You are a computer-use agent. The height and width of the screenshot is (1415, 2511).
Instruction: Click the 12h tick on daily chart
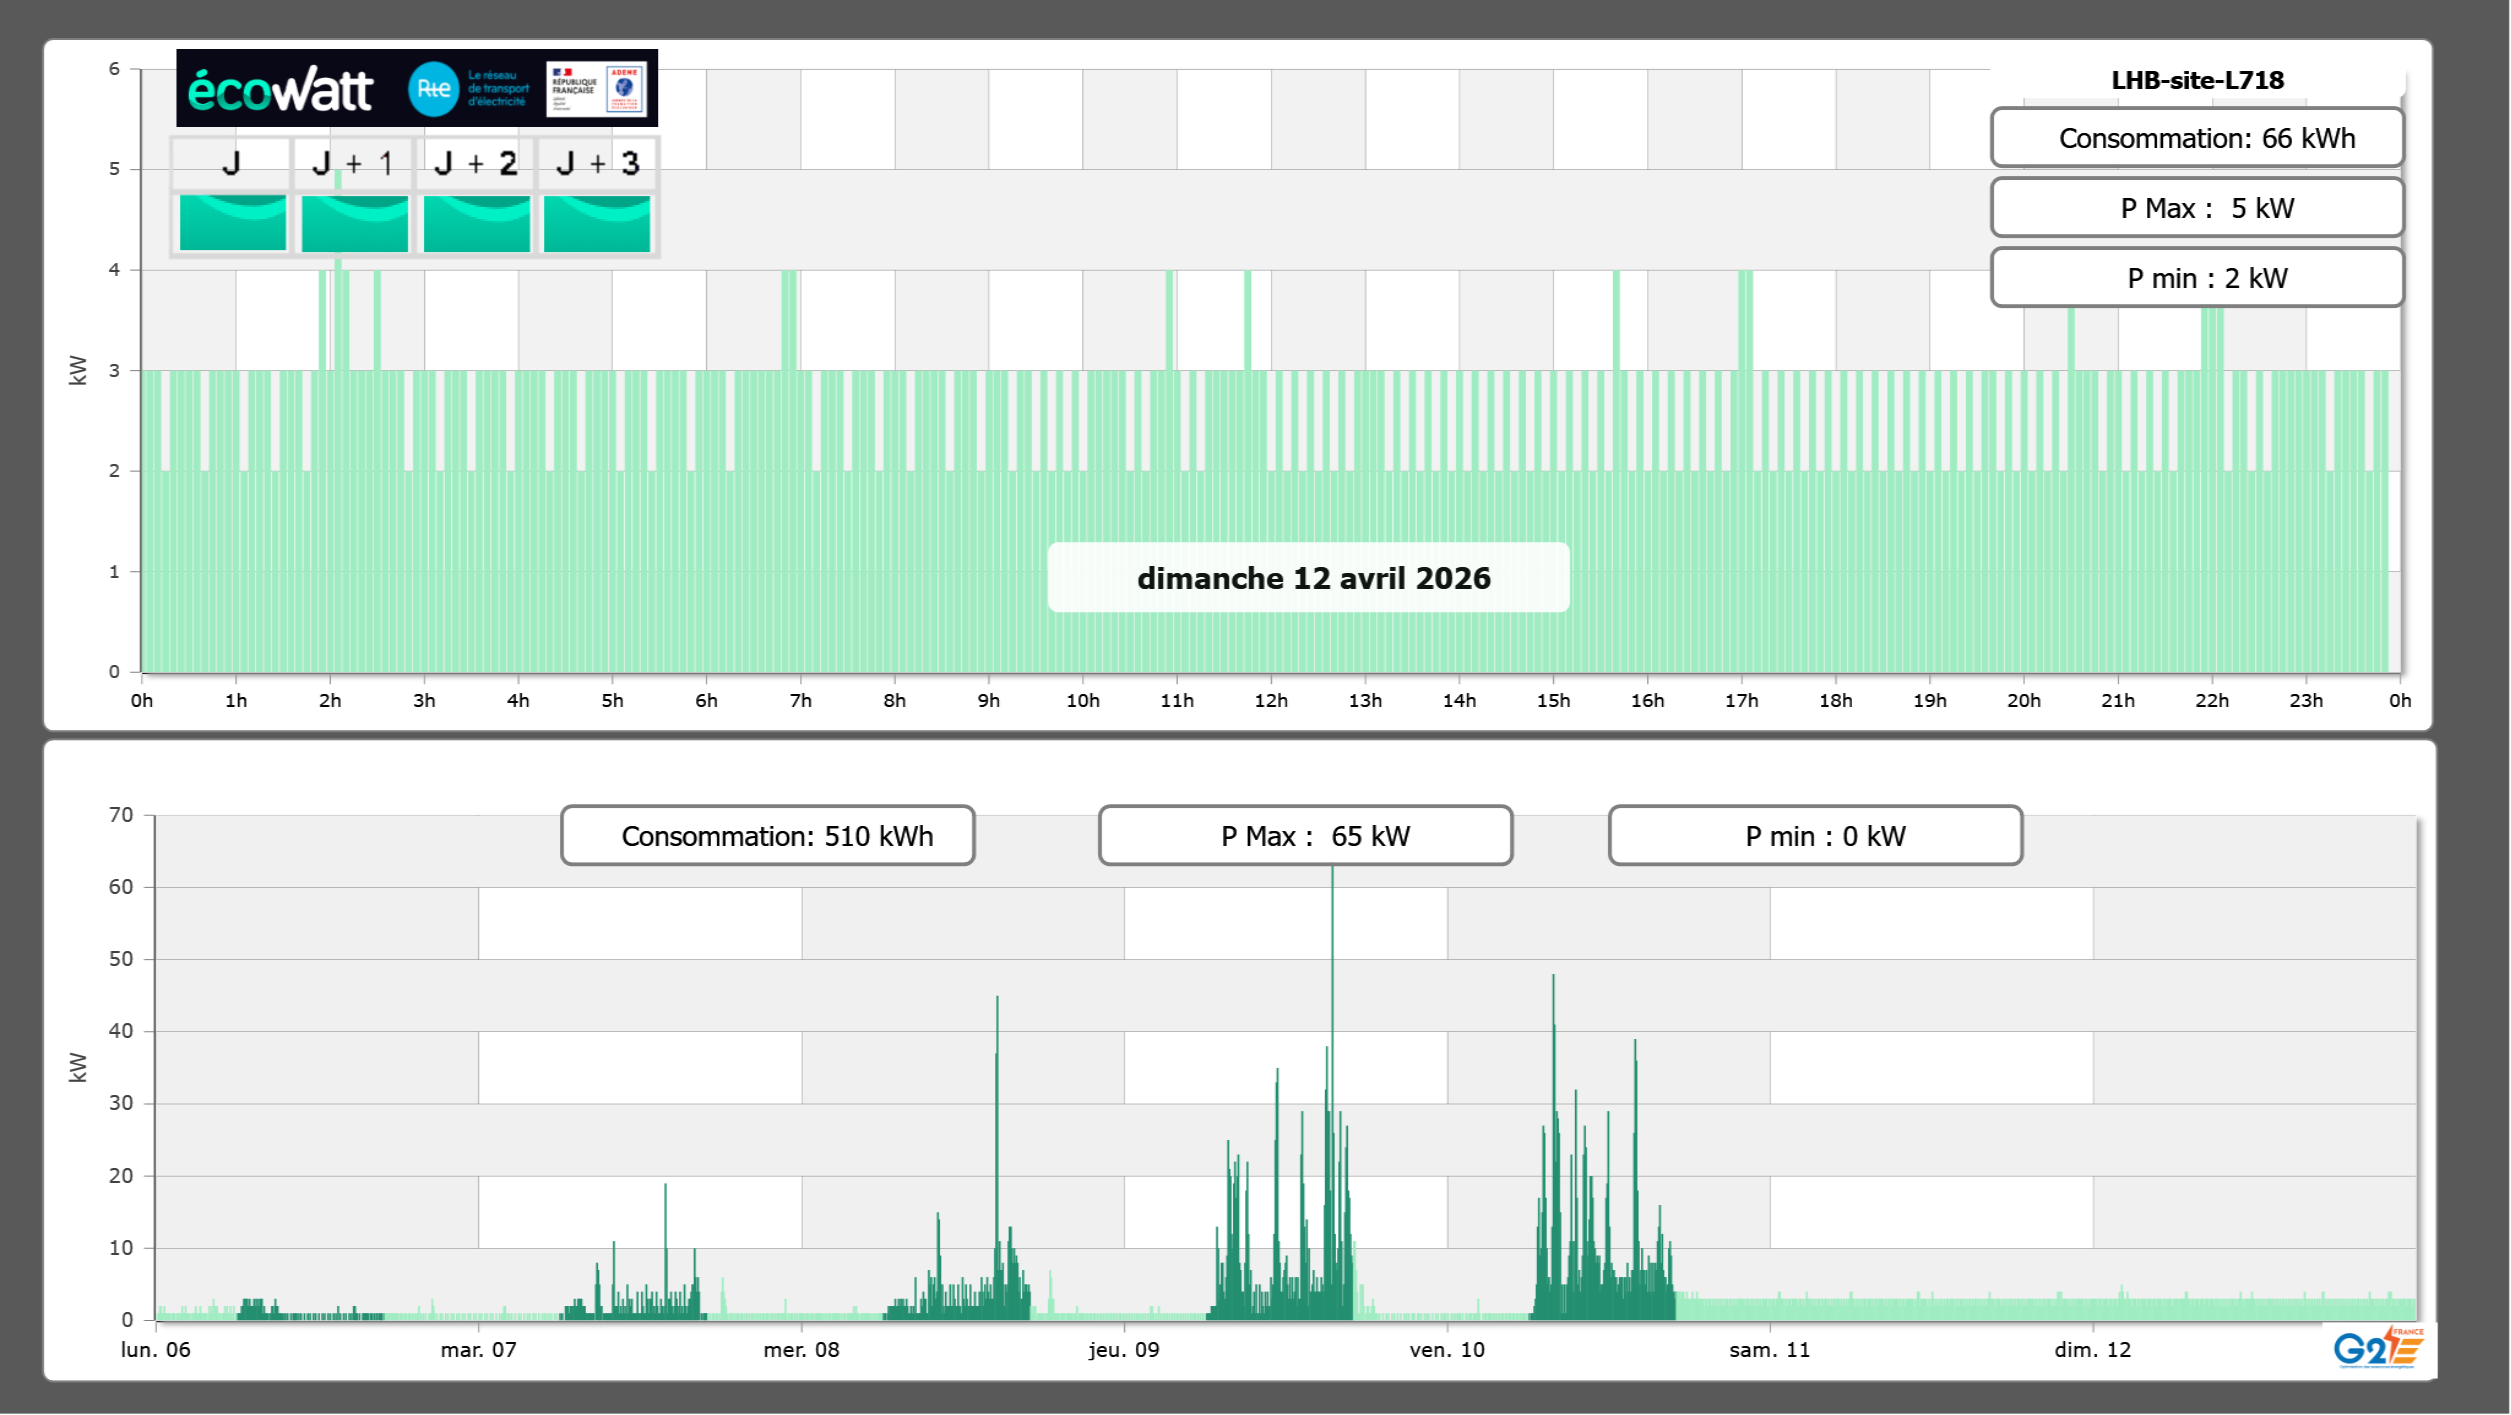point(1271,701)
